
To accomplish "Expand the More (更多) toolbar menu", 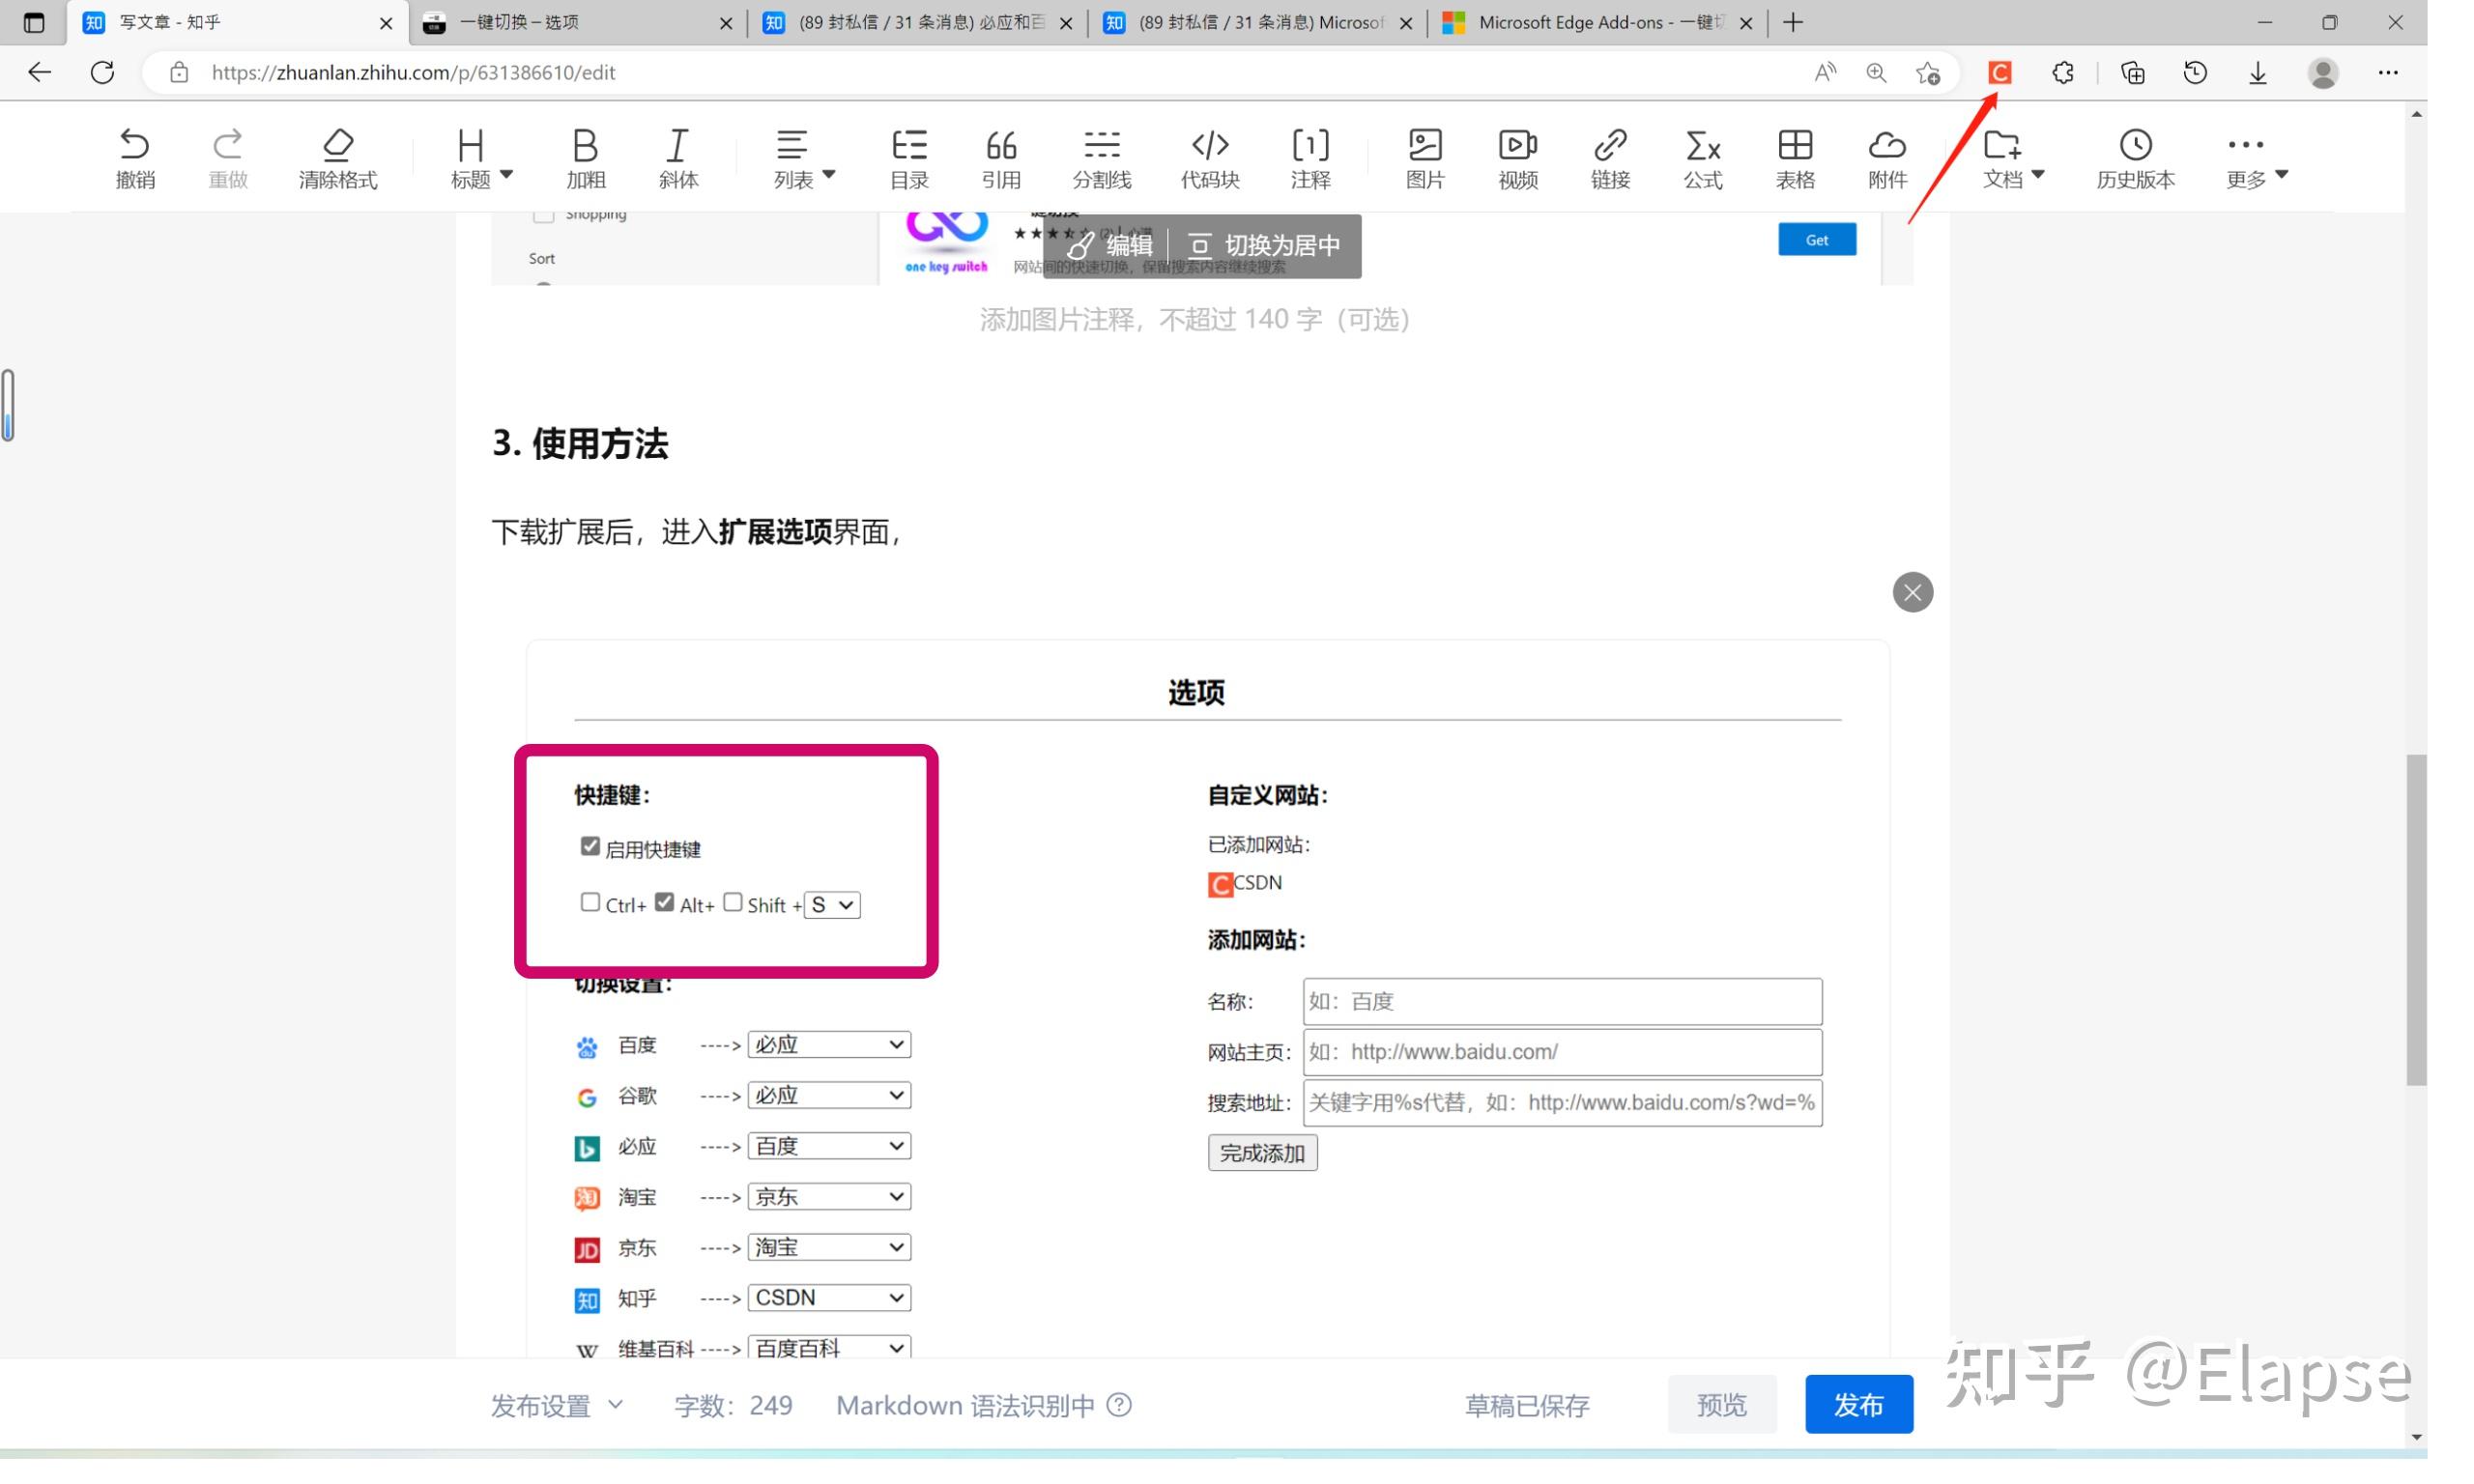I will 2256,159.
